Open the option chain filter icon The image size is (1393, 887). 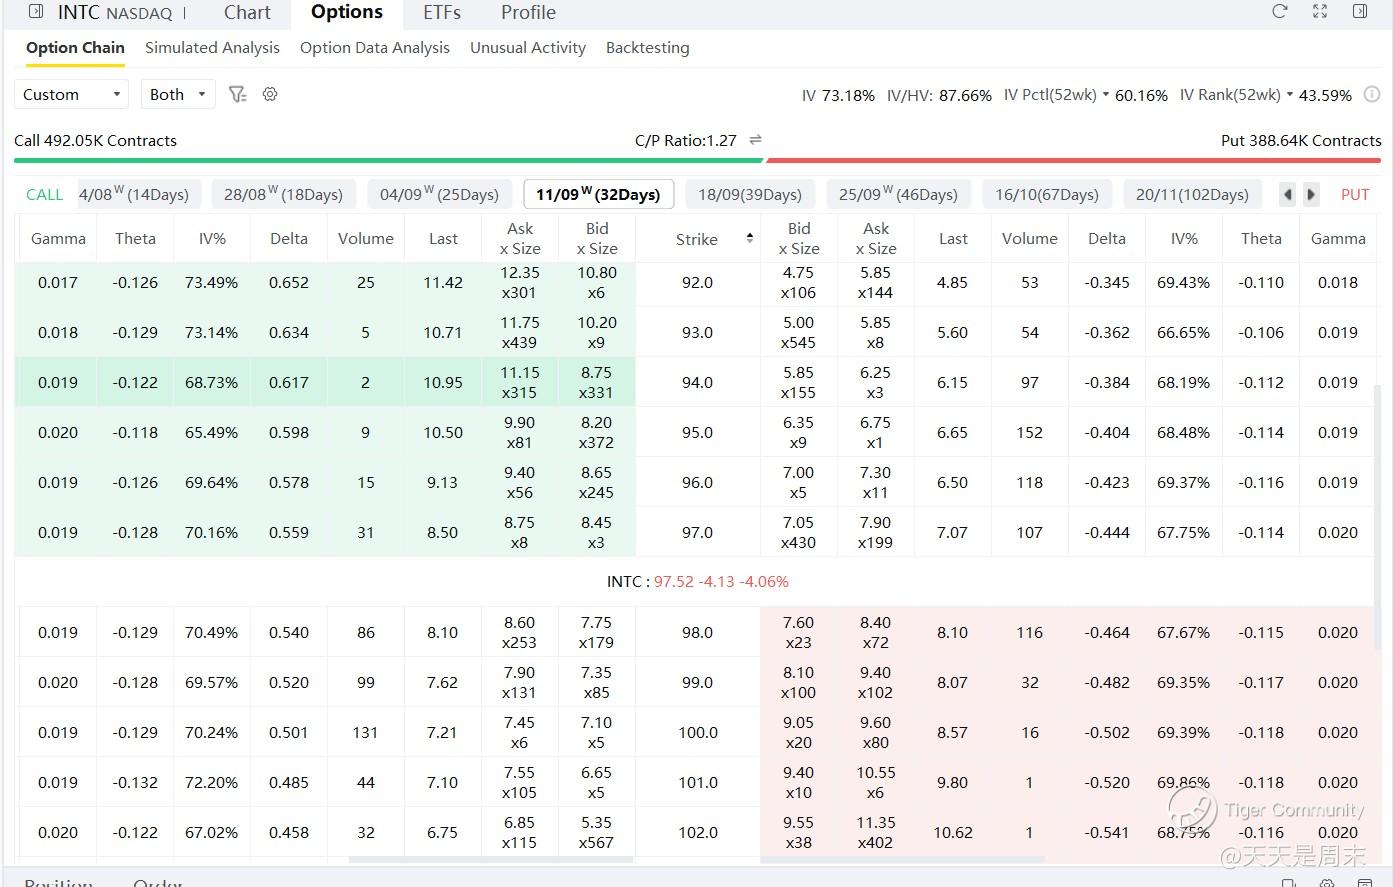[237, 94]
